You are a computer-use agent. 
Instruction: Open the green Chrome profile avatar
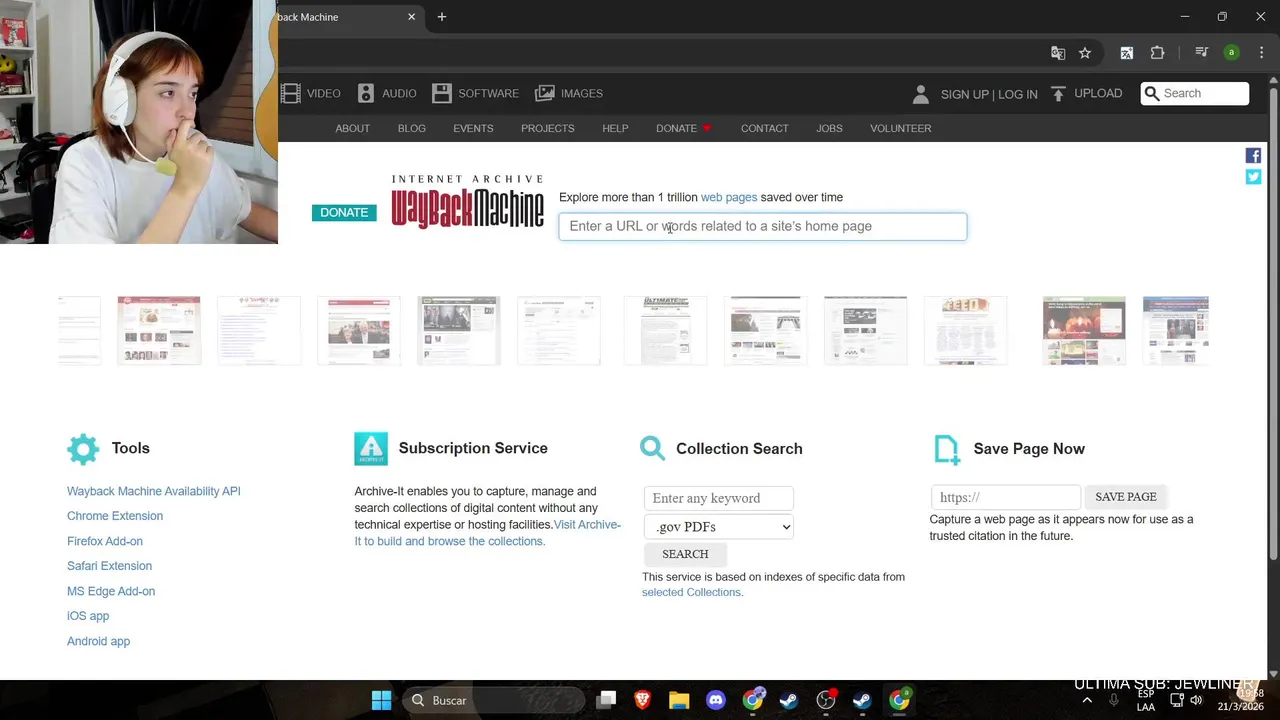1232,53
